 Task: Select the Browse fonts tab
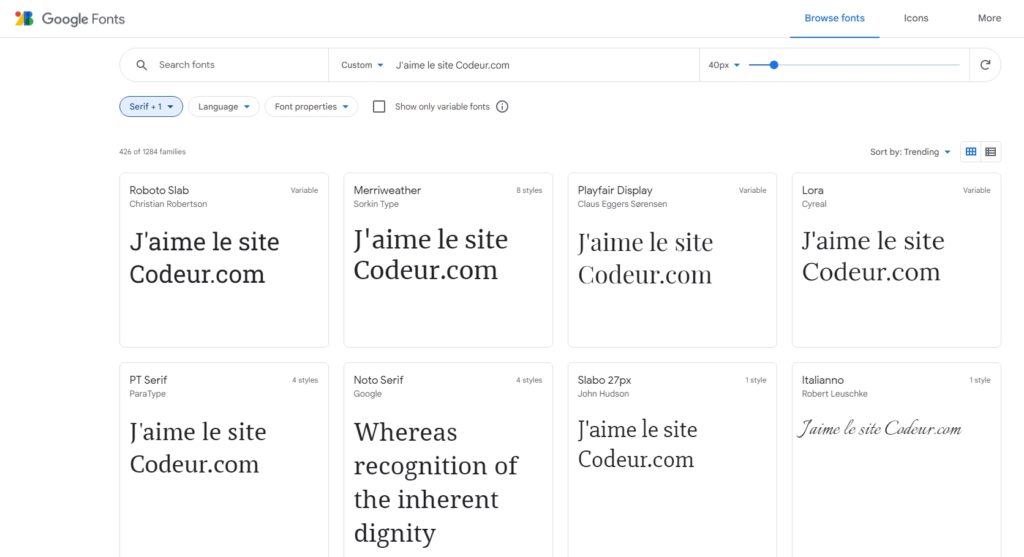tap(834, 18)
